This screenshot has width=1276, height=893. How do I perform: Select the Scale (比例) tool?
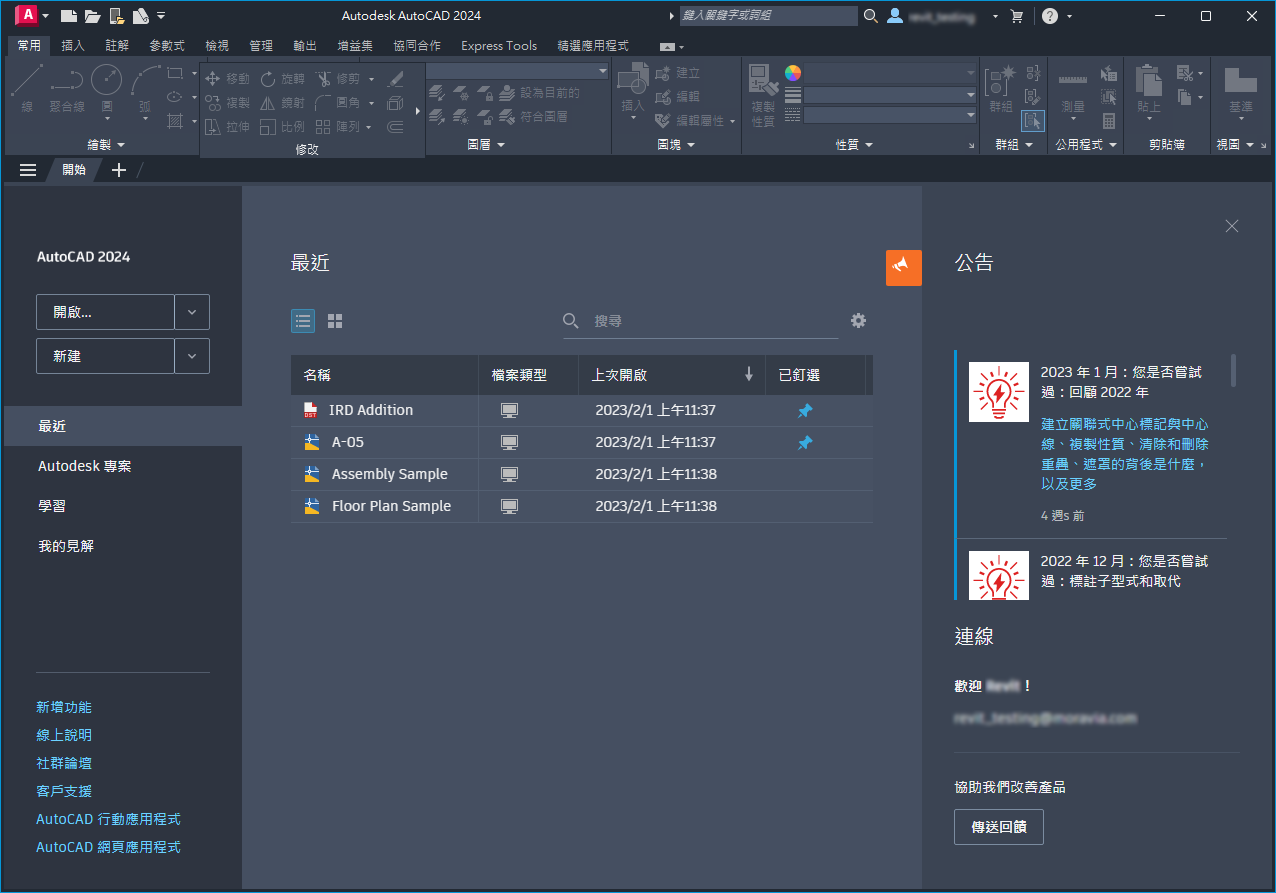(x=282, y=127)
